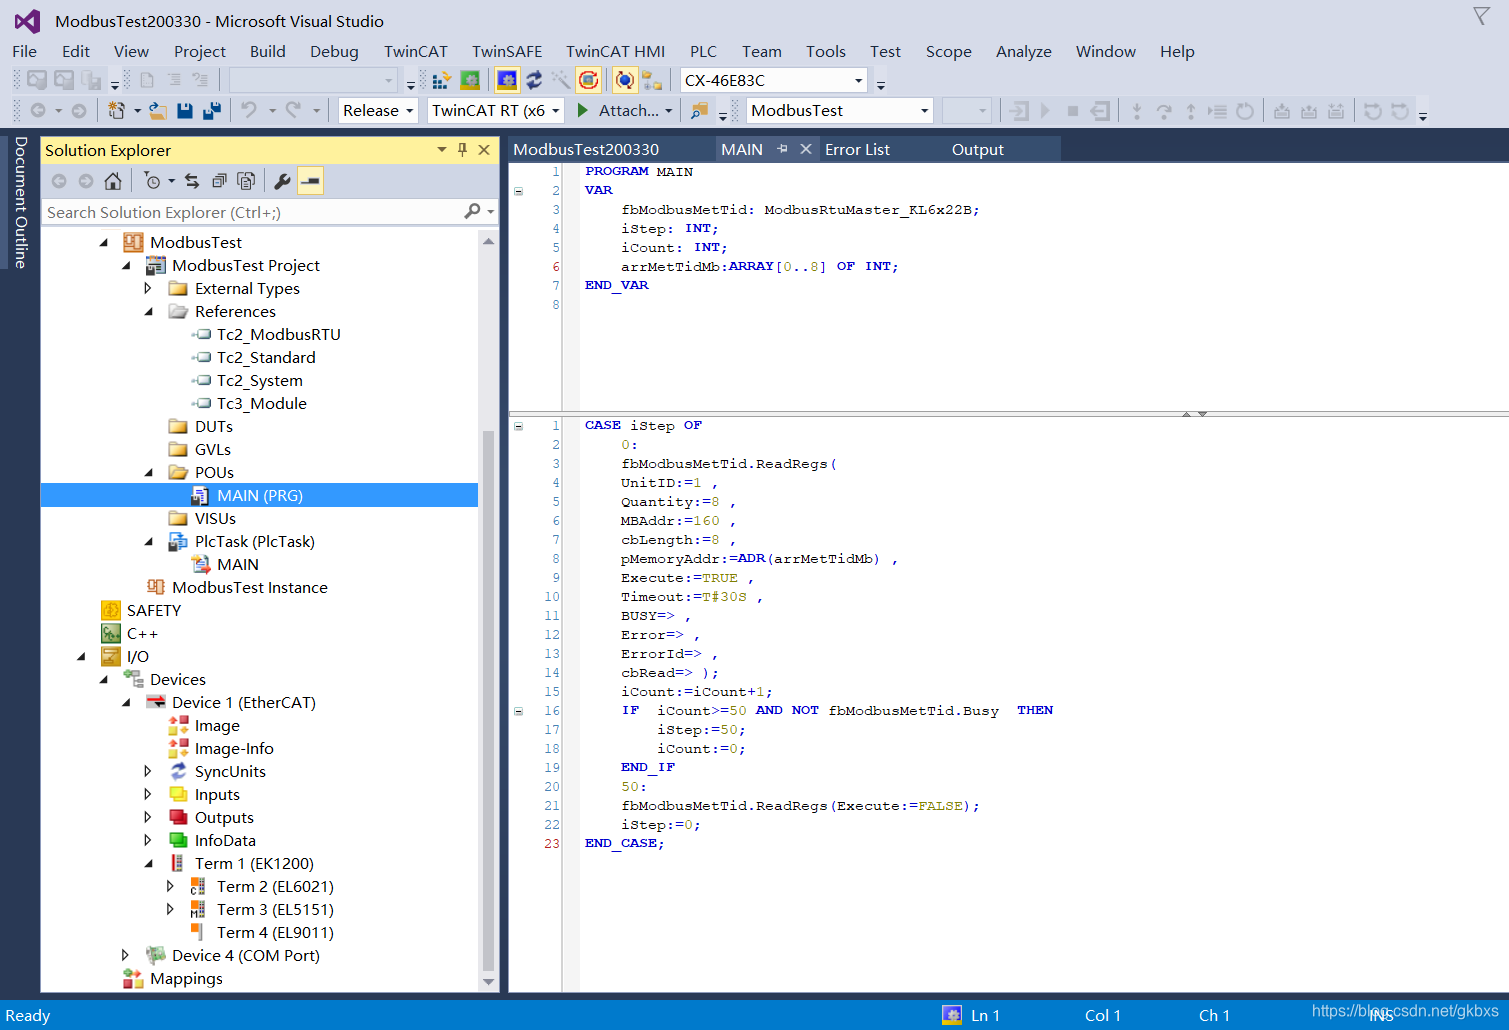
Task: Click Scan devices wand icon
Action: coord(561,80)
